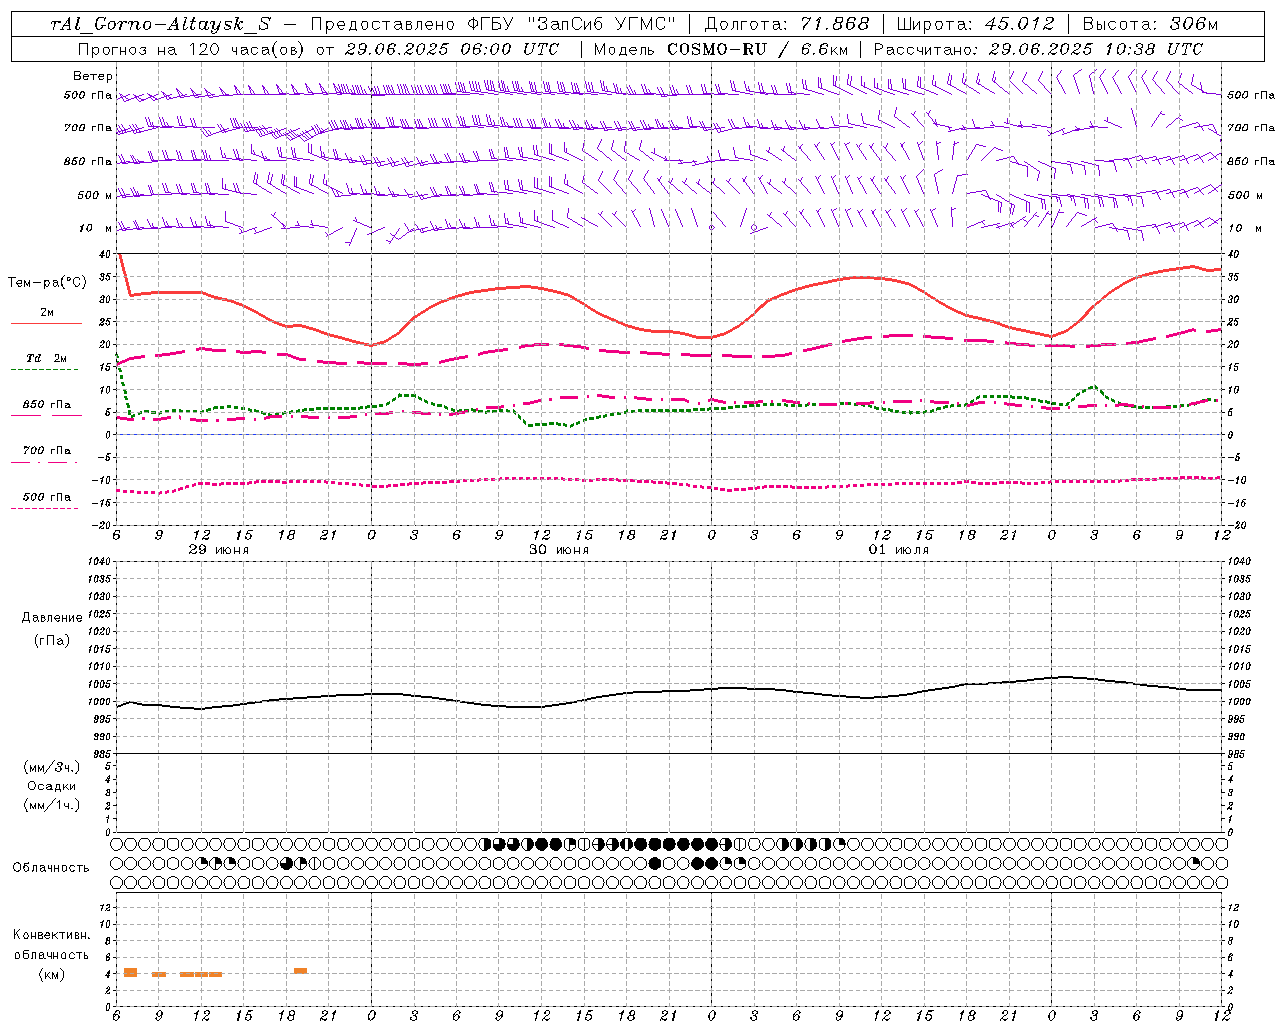Click the Конвективн. label

[x=52, y=935]
